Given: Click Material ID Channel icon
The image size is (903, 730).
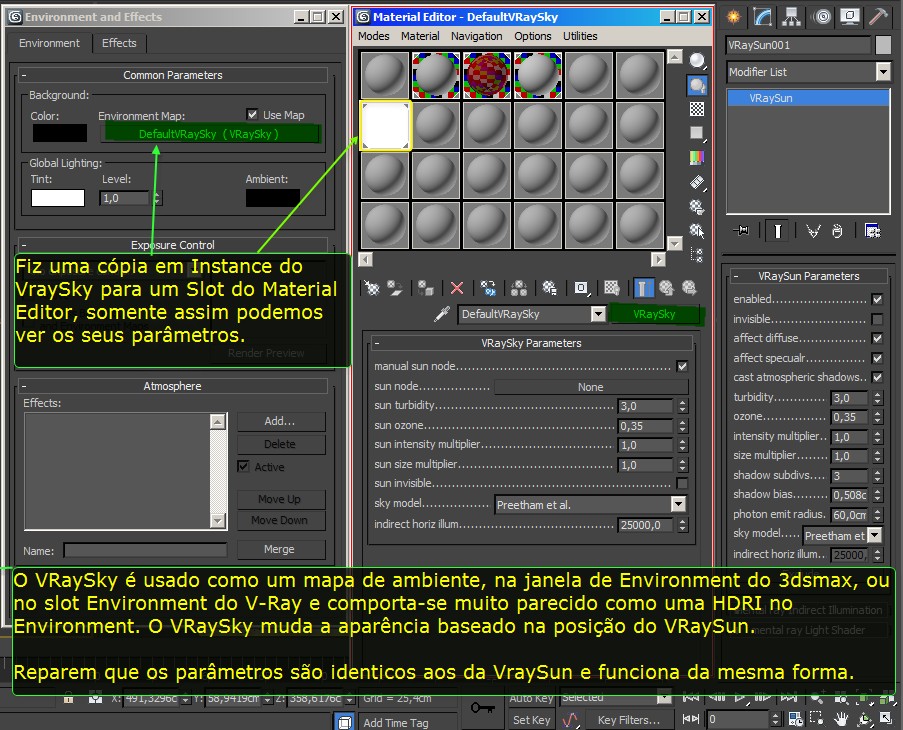Looking at the screenshot, I should [581, 287].
